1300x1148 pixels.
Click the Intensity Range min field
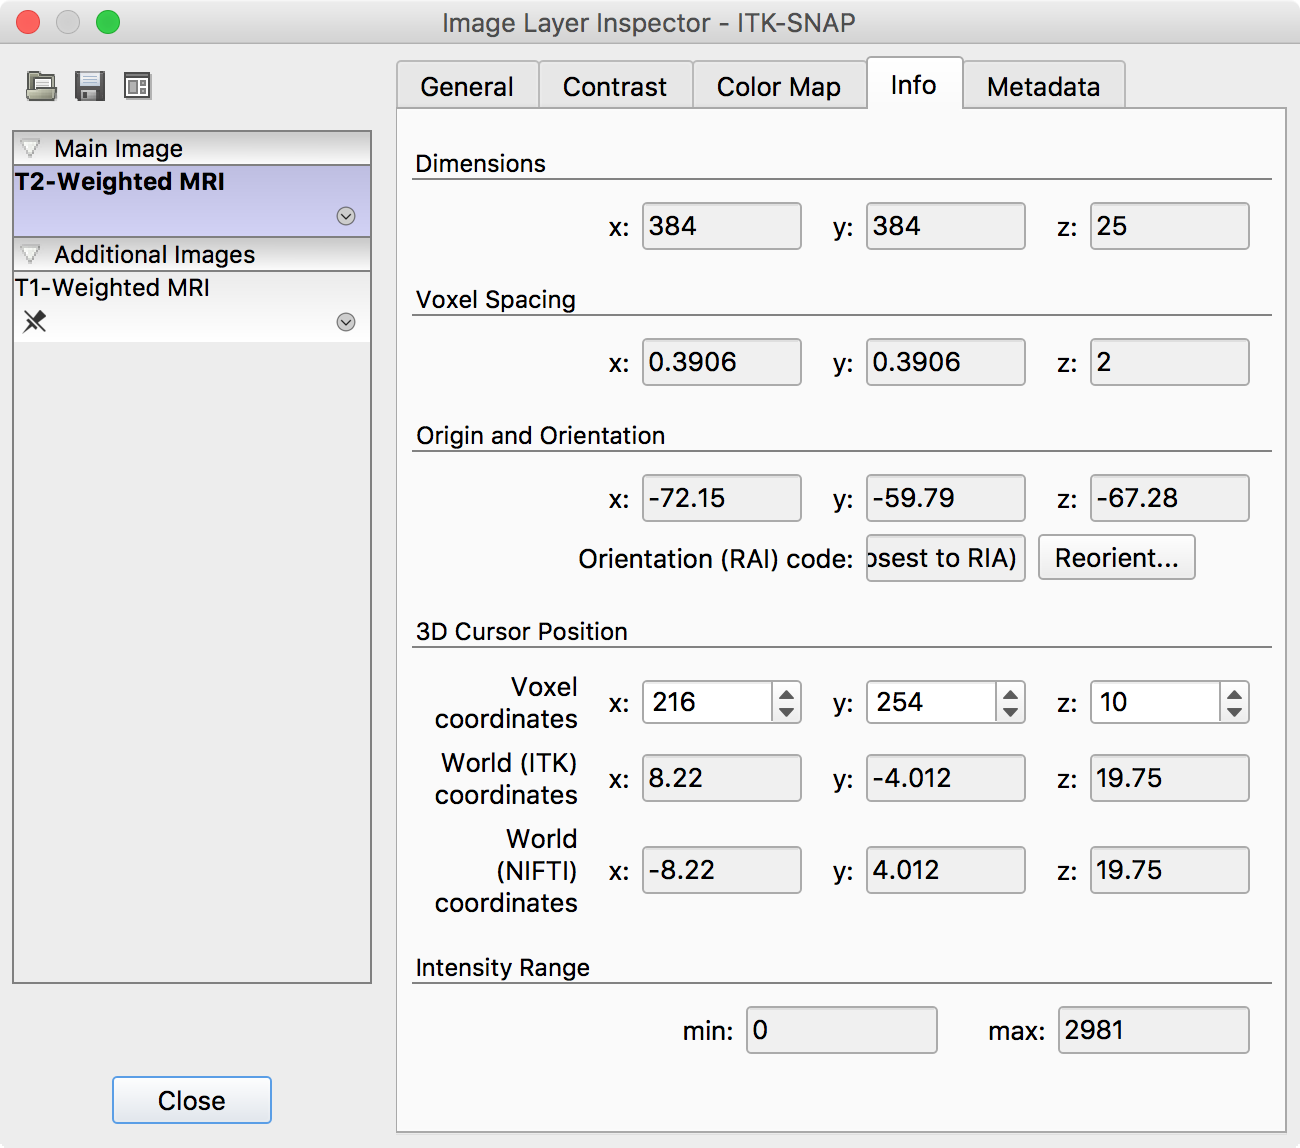[842, 1030]
